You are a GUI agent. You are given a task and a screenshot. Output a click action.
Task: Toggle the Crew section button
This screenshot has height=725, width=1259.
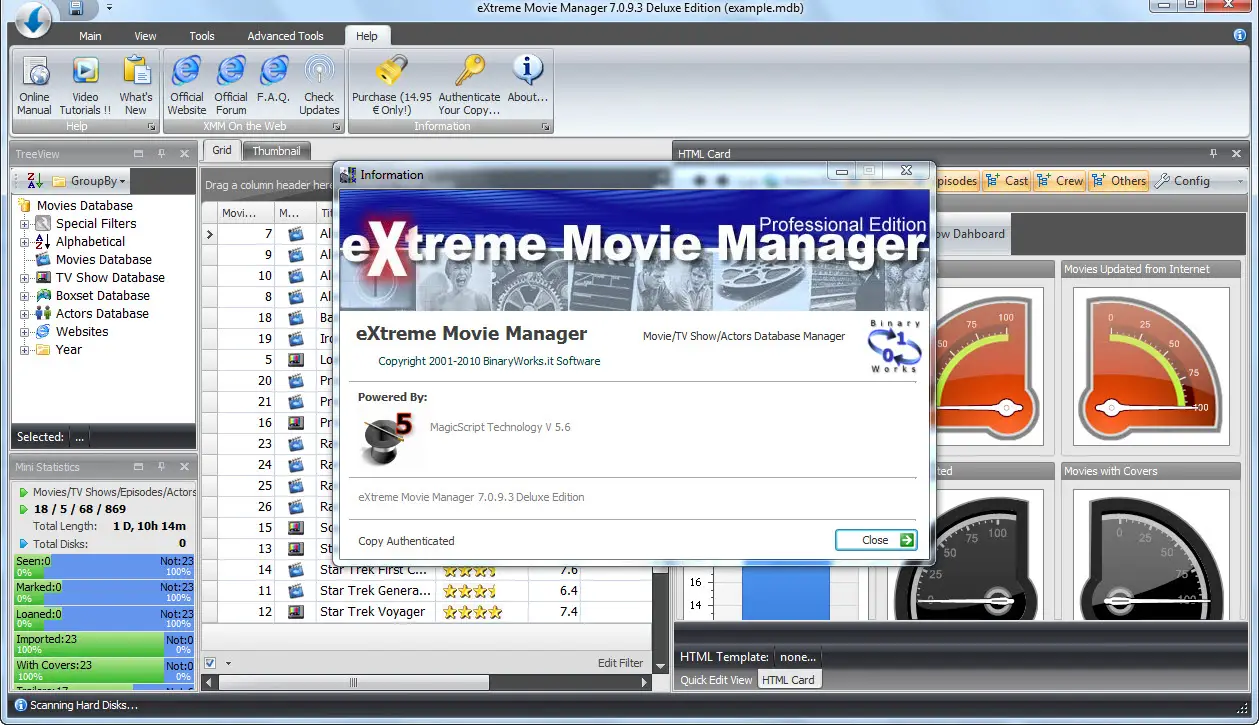point(1060,181)
